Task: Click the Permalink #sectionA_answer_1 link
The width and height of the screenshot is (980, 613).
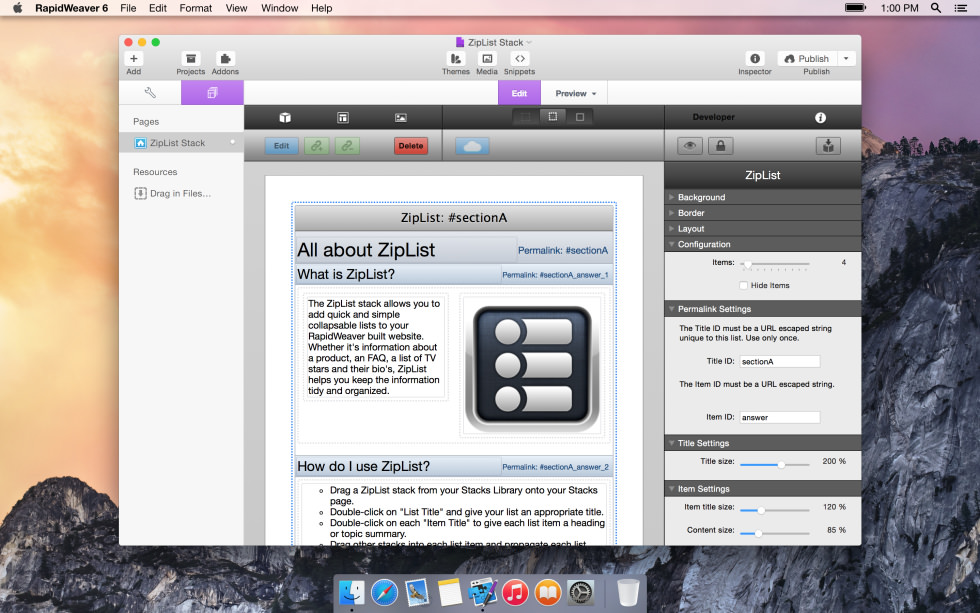Action: pos(555,274)
